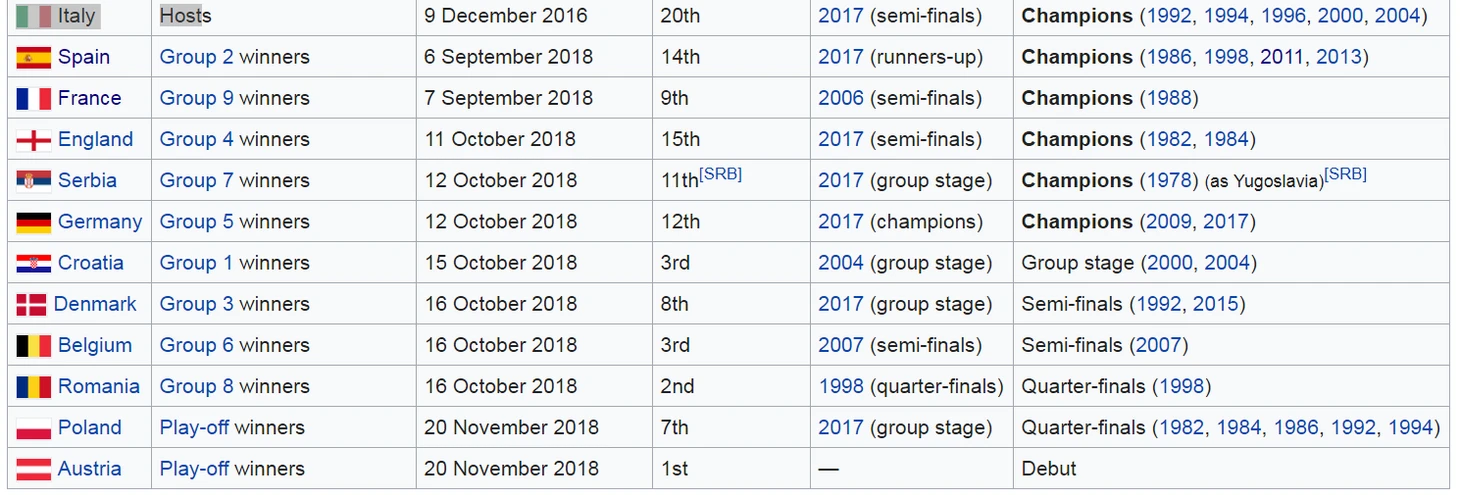The image size is (1460, 495).
Task: Open the Poland team link
Action: click(x=89, y=427)
